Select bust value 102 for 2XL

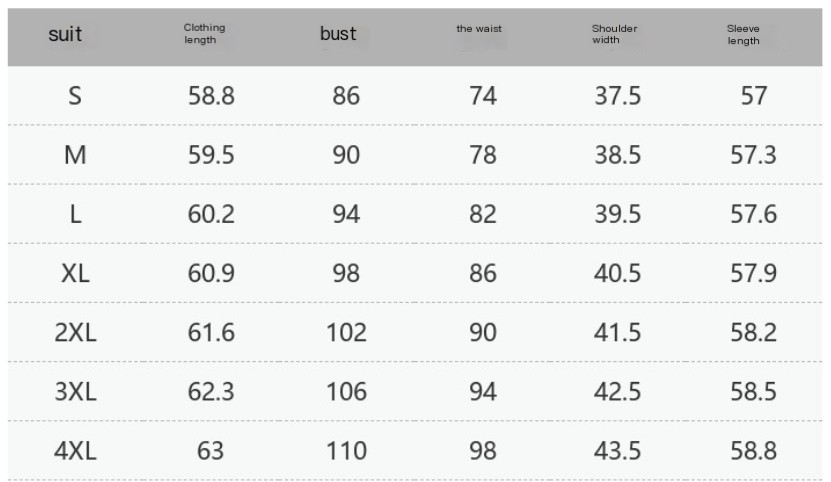click(346, 332)
